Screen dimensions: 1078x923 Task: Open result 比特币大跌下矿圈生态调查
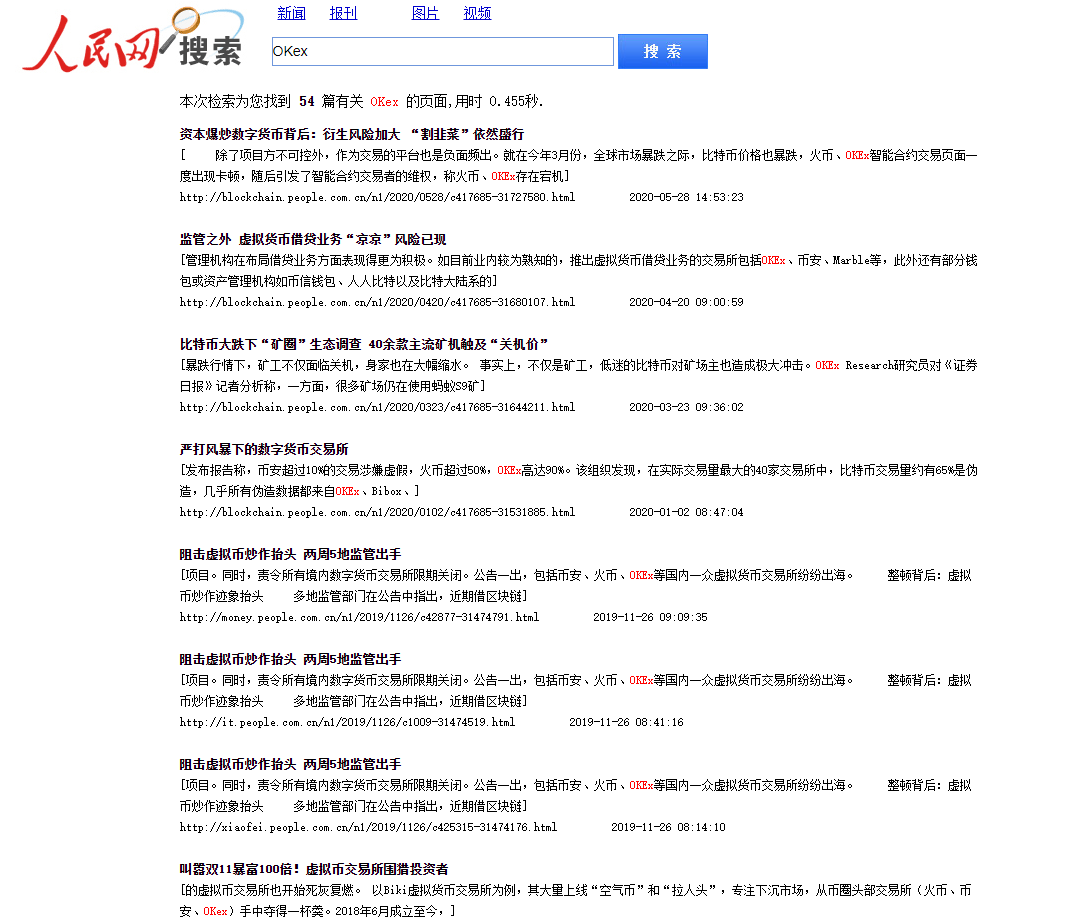(x=364, y=344)
